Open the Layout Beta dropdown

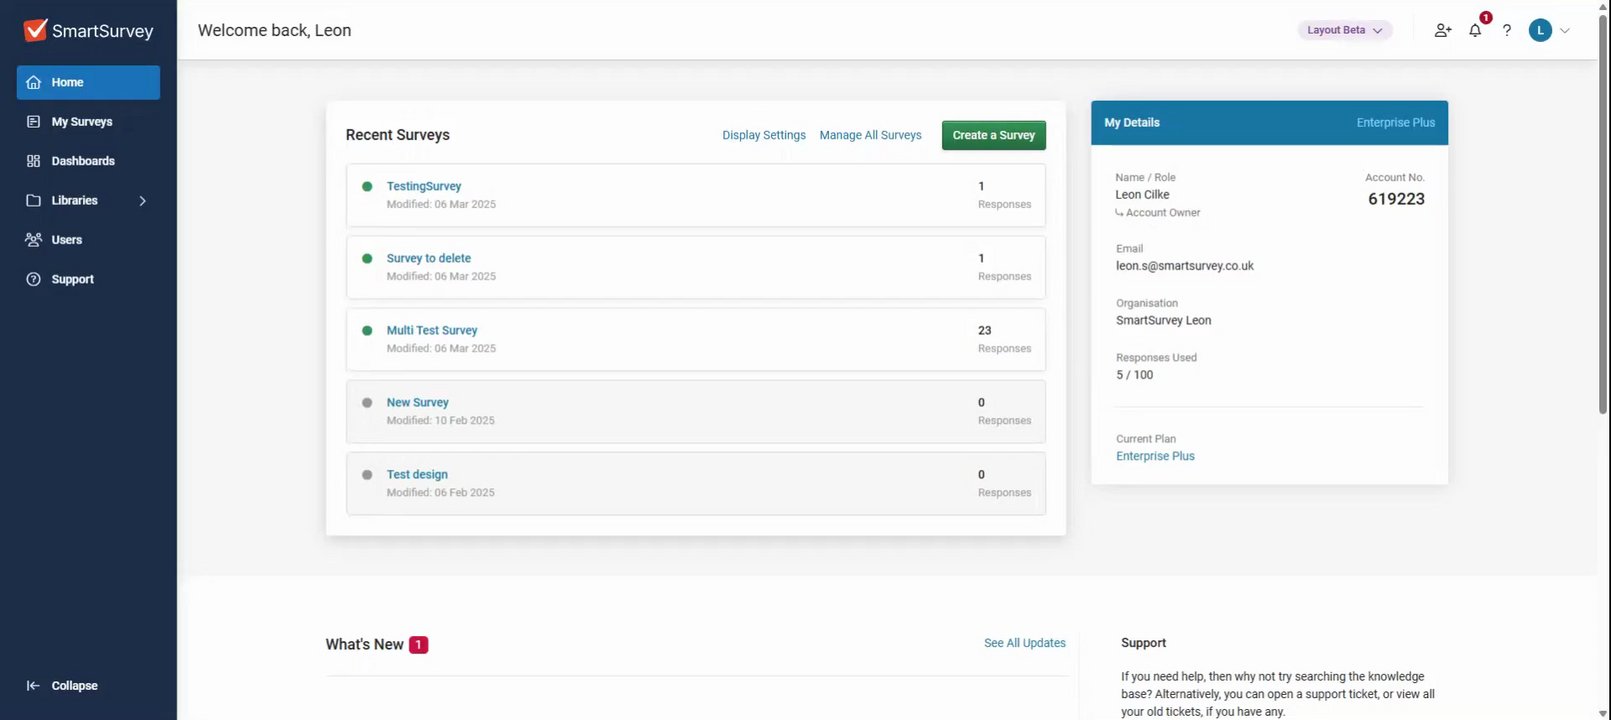click(x=1345, y=30)
